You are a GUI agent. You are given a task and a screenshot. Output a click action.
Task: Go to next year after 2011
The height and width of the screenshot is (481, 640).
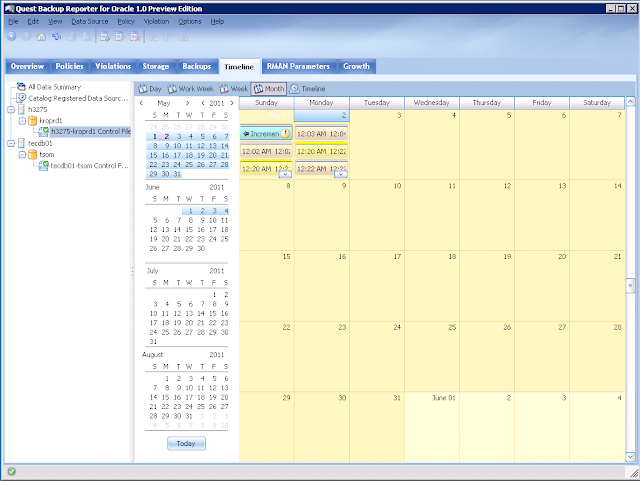pos(232,103)
